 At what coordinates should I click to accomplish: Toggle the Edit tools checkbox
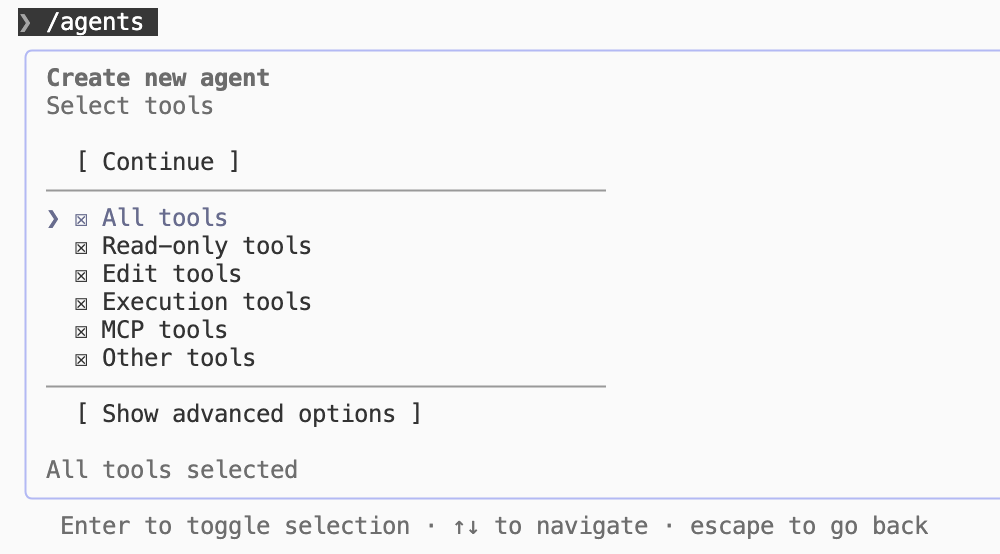point(81,276)
